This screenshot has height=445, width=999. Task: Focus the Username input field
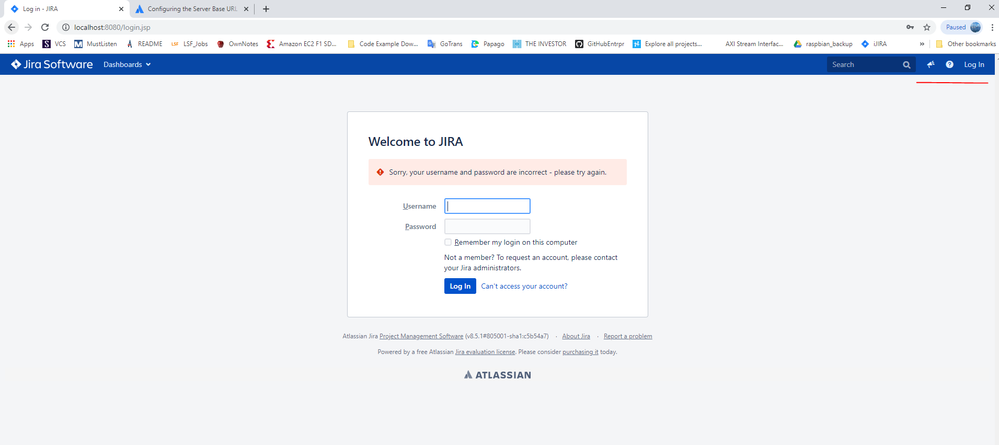(x=487, y=206)
